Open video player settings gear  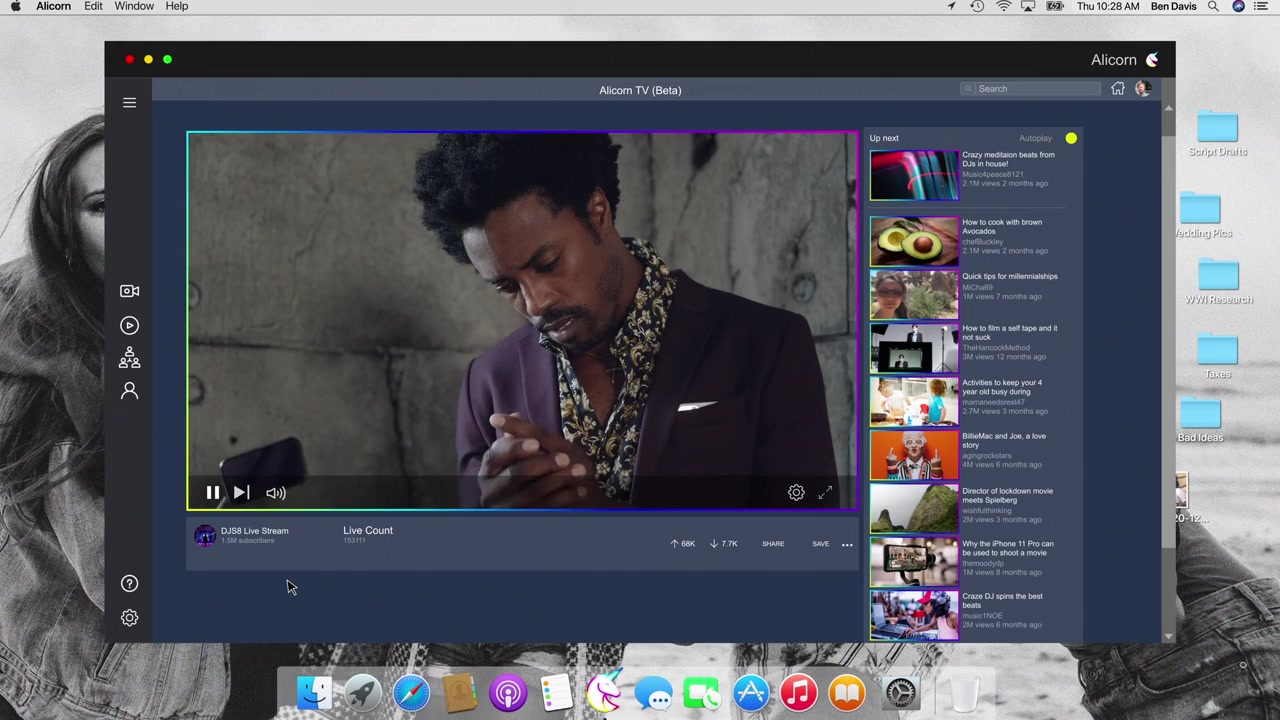tap(796, 493)
